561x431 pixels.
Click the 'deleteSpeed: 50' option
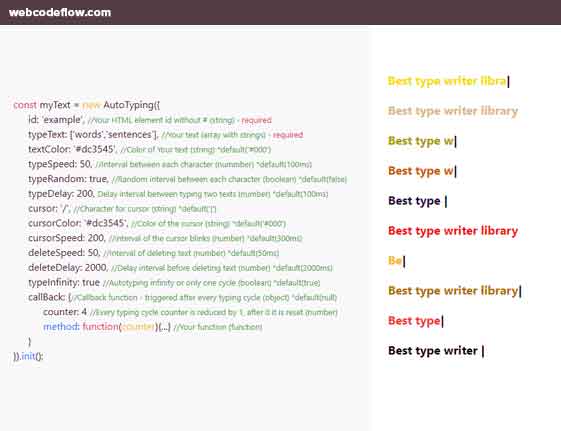[x=64, y=253]
